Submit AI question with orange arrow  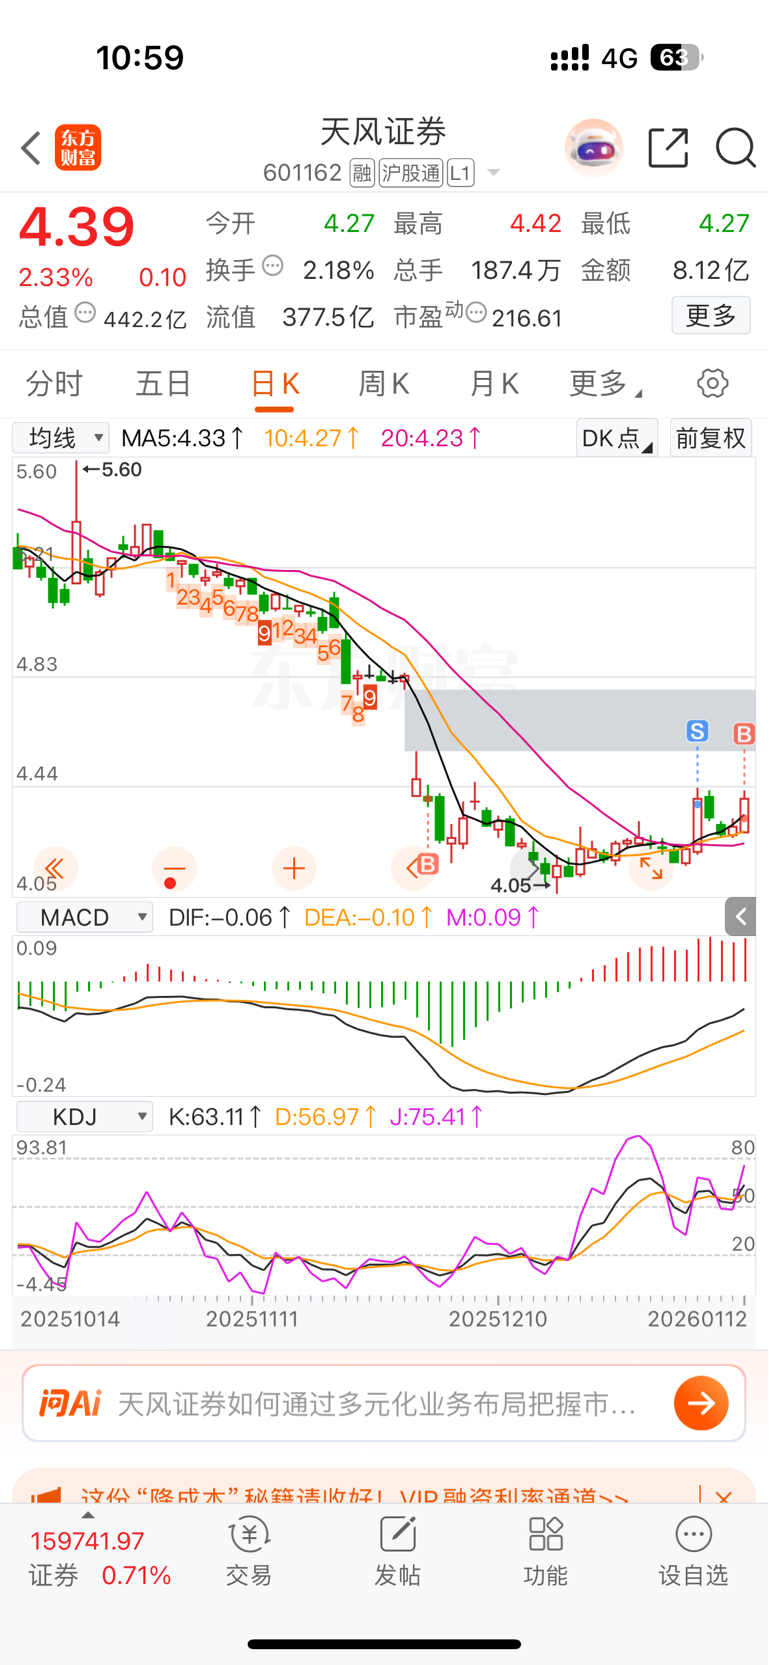[701, 1404]
